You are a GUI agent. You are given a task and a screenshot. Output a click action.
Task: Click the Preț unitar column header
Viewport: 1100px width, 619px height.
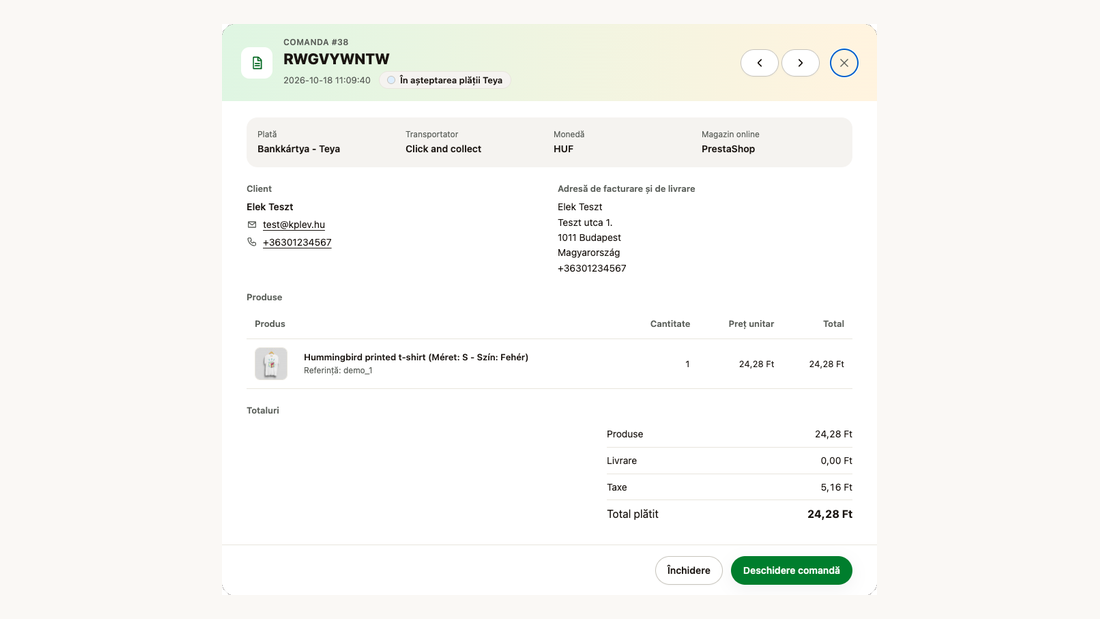tap(751, 324)
